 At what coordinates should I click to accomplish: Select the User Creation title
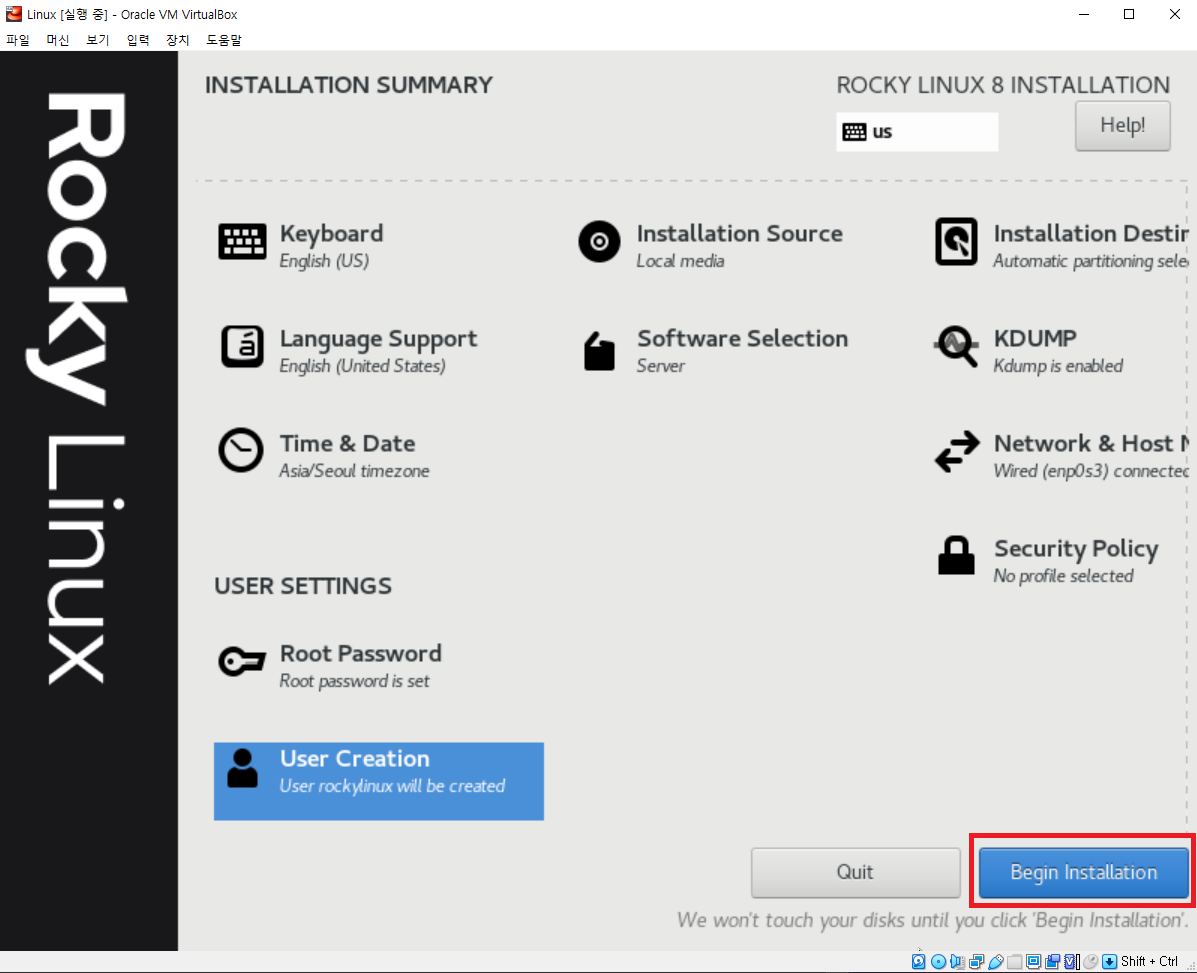pyautogui.click(x=355, y=759)
